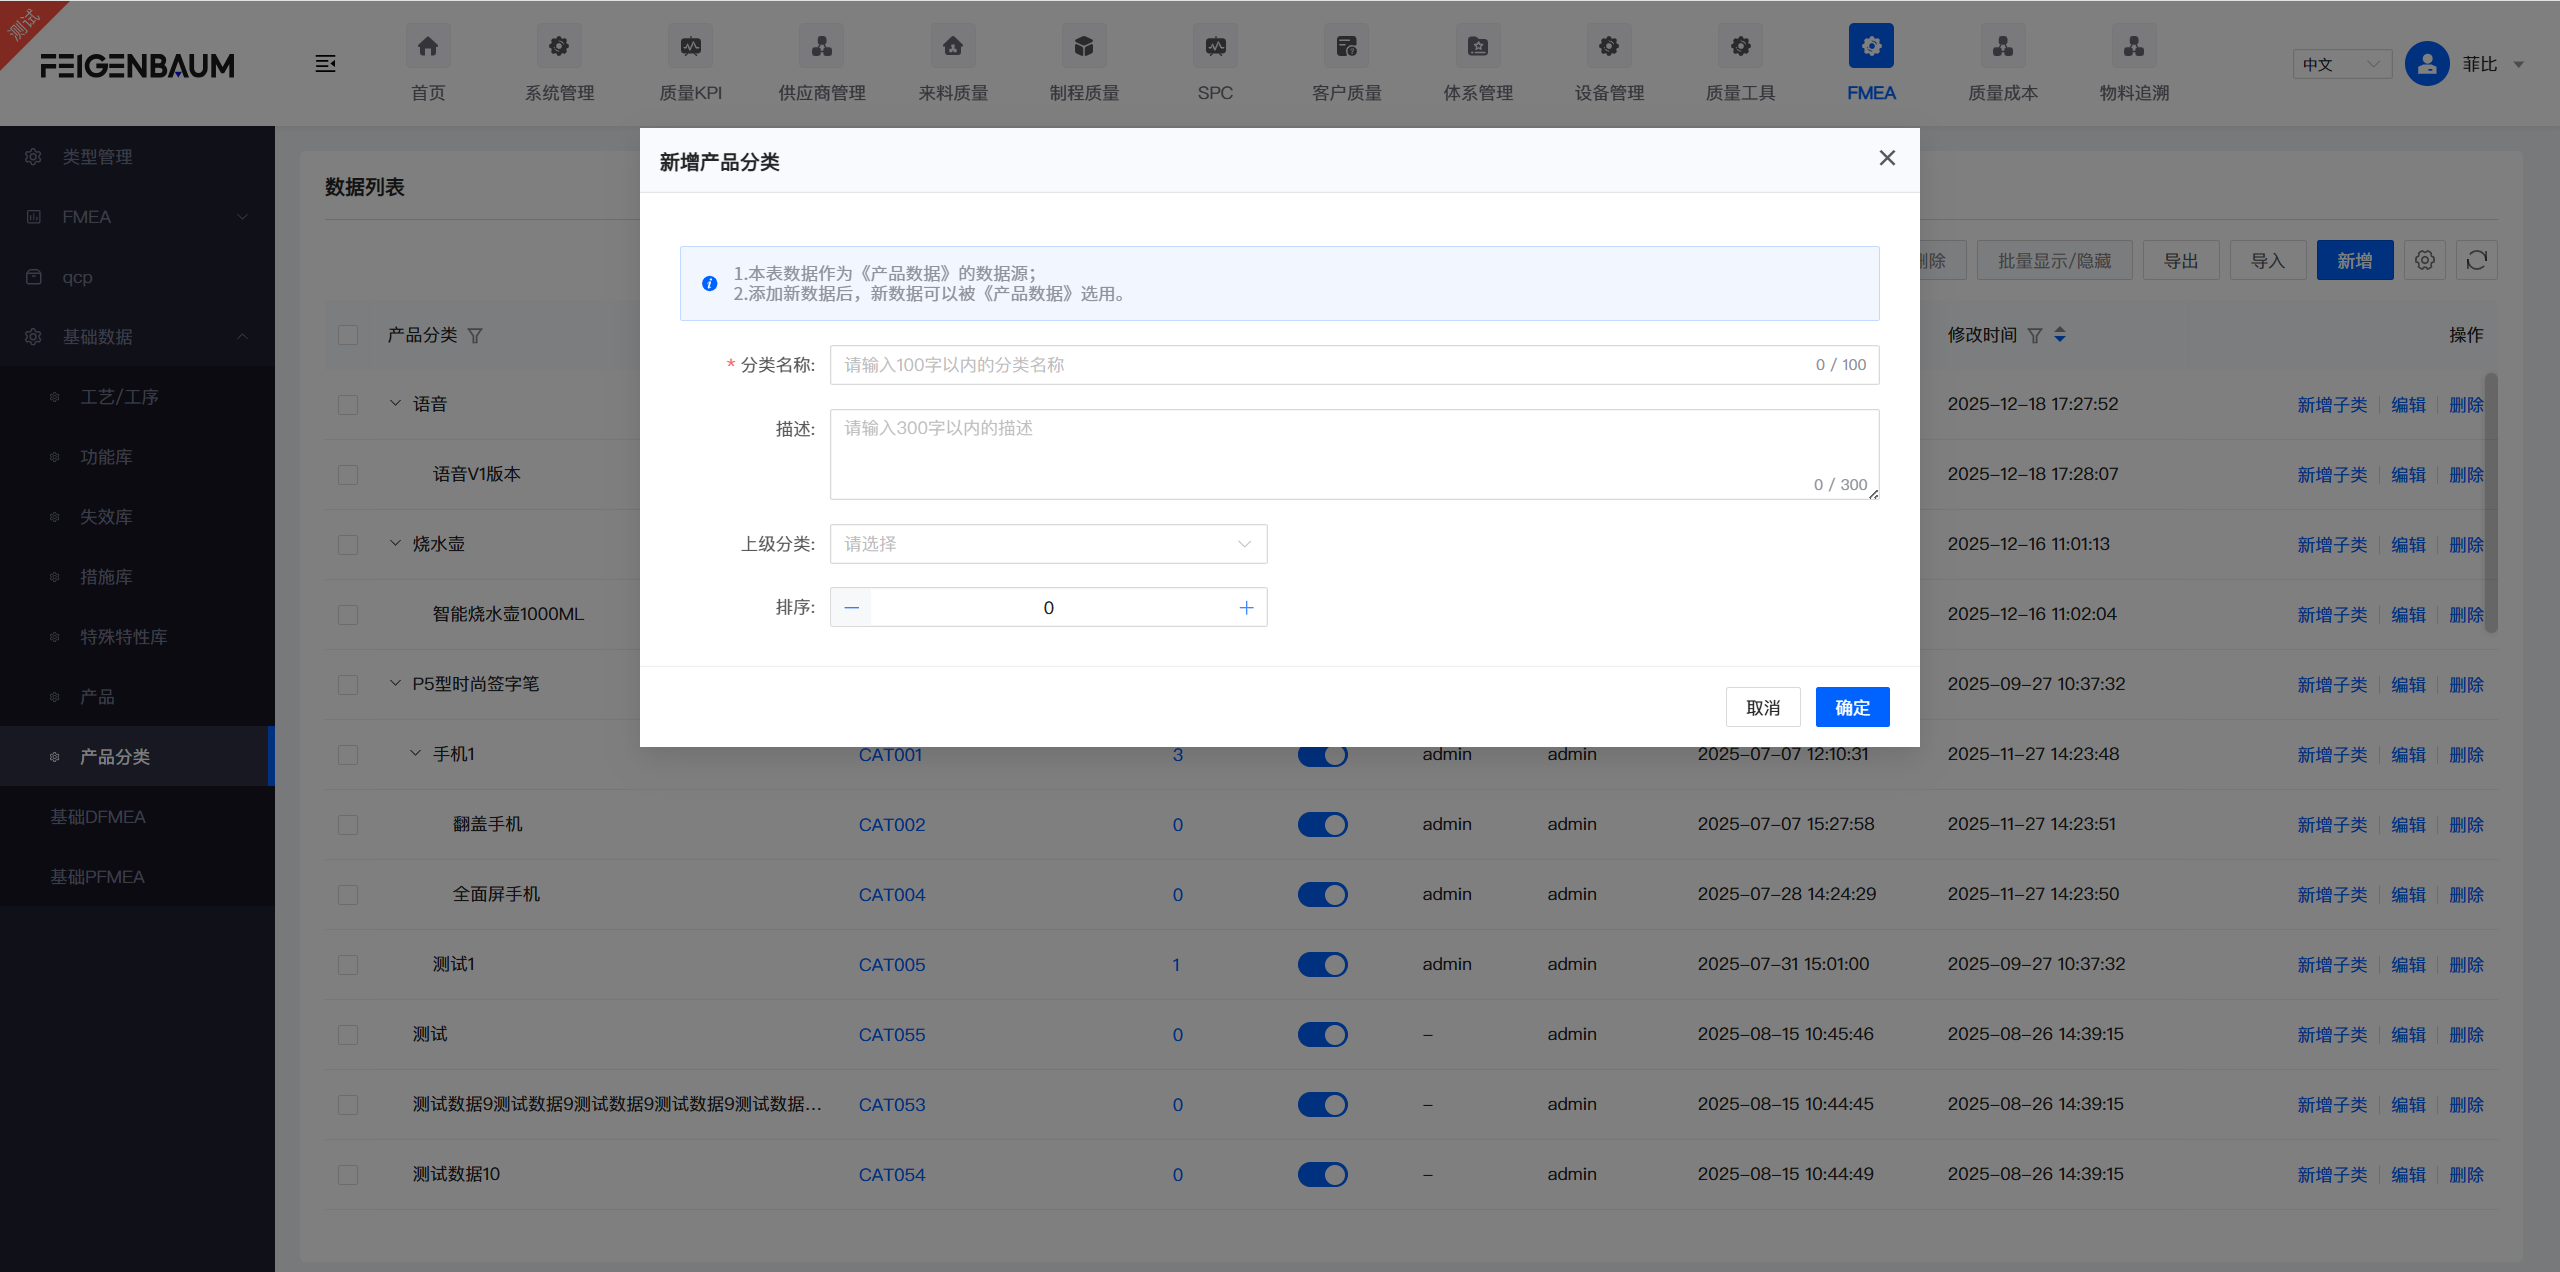This screenshot has width=2560, height=1272.
Task: Open the CAT005 category link
Action: 890,964
